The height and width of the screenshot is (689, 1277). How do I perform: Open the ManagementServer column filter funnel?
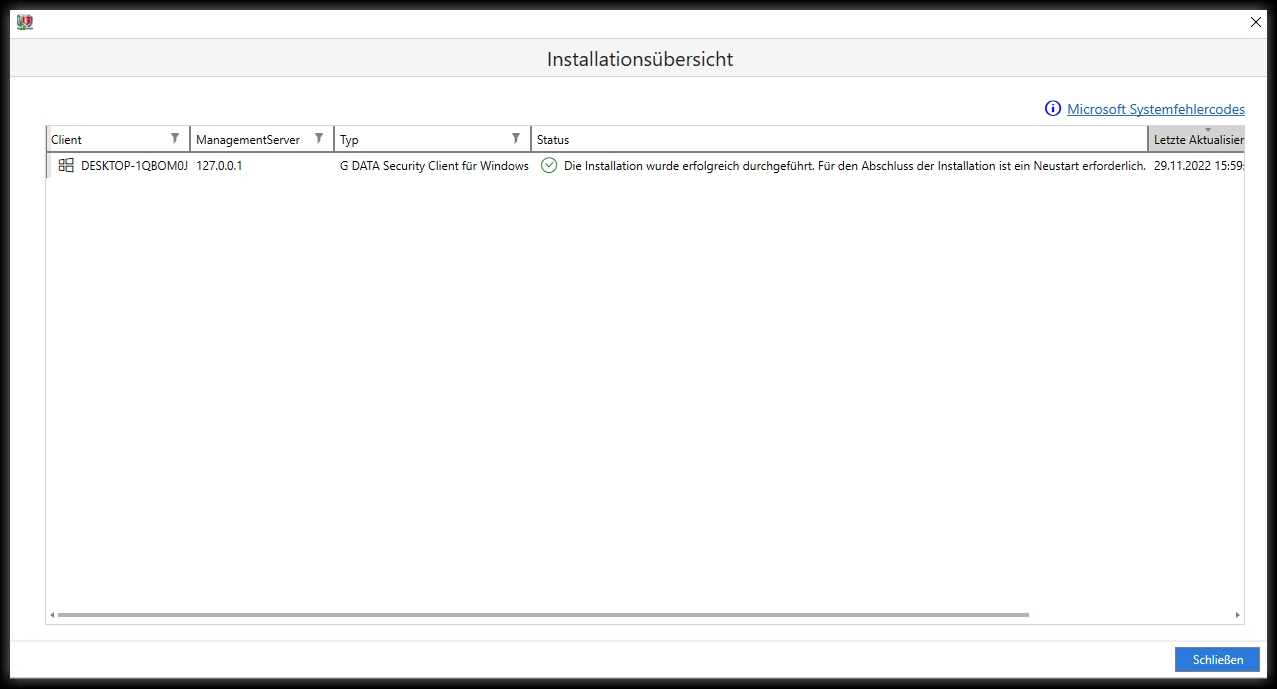pyautogui.click(x=319, y=139)
